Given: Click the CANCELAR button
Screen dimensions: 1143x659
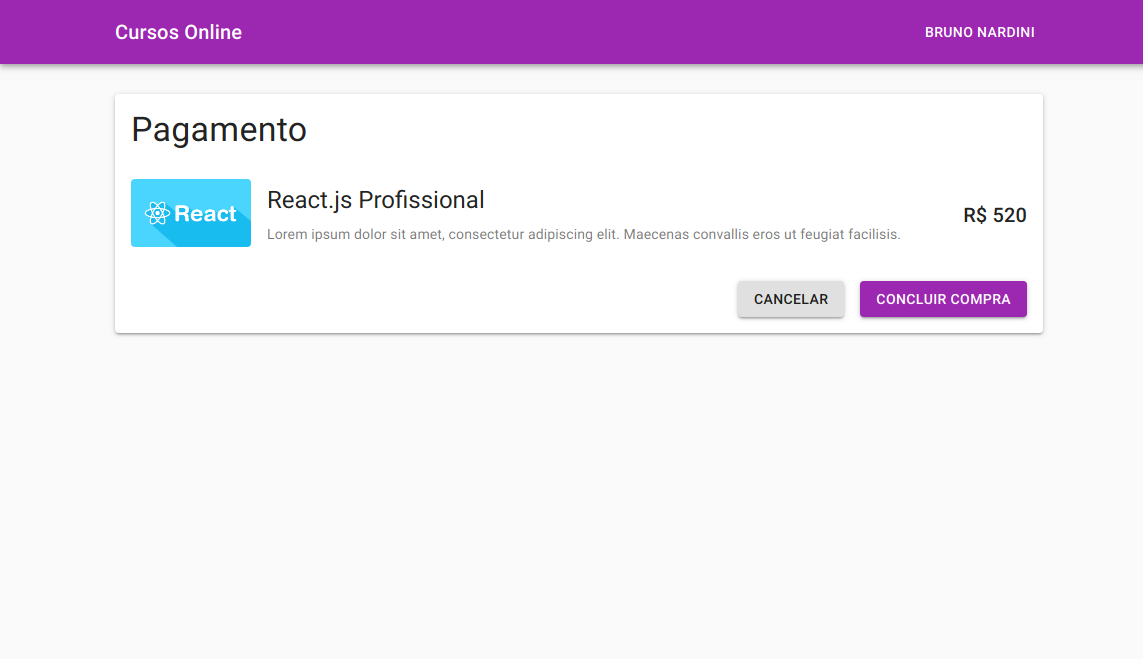Looking at the screenshot, I should [791, 299].
